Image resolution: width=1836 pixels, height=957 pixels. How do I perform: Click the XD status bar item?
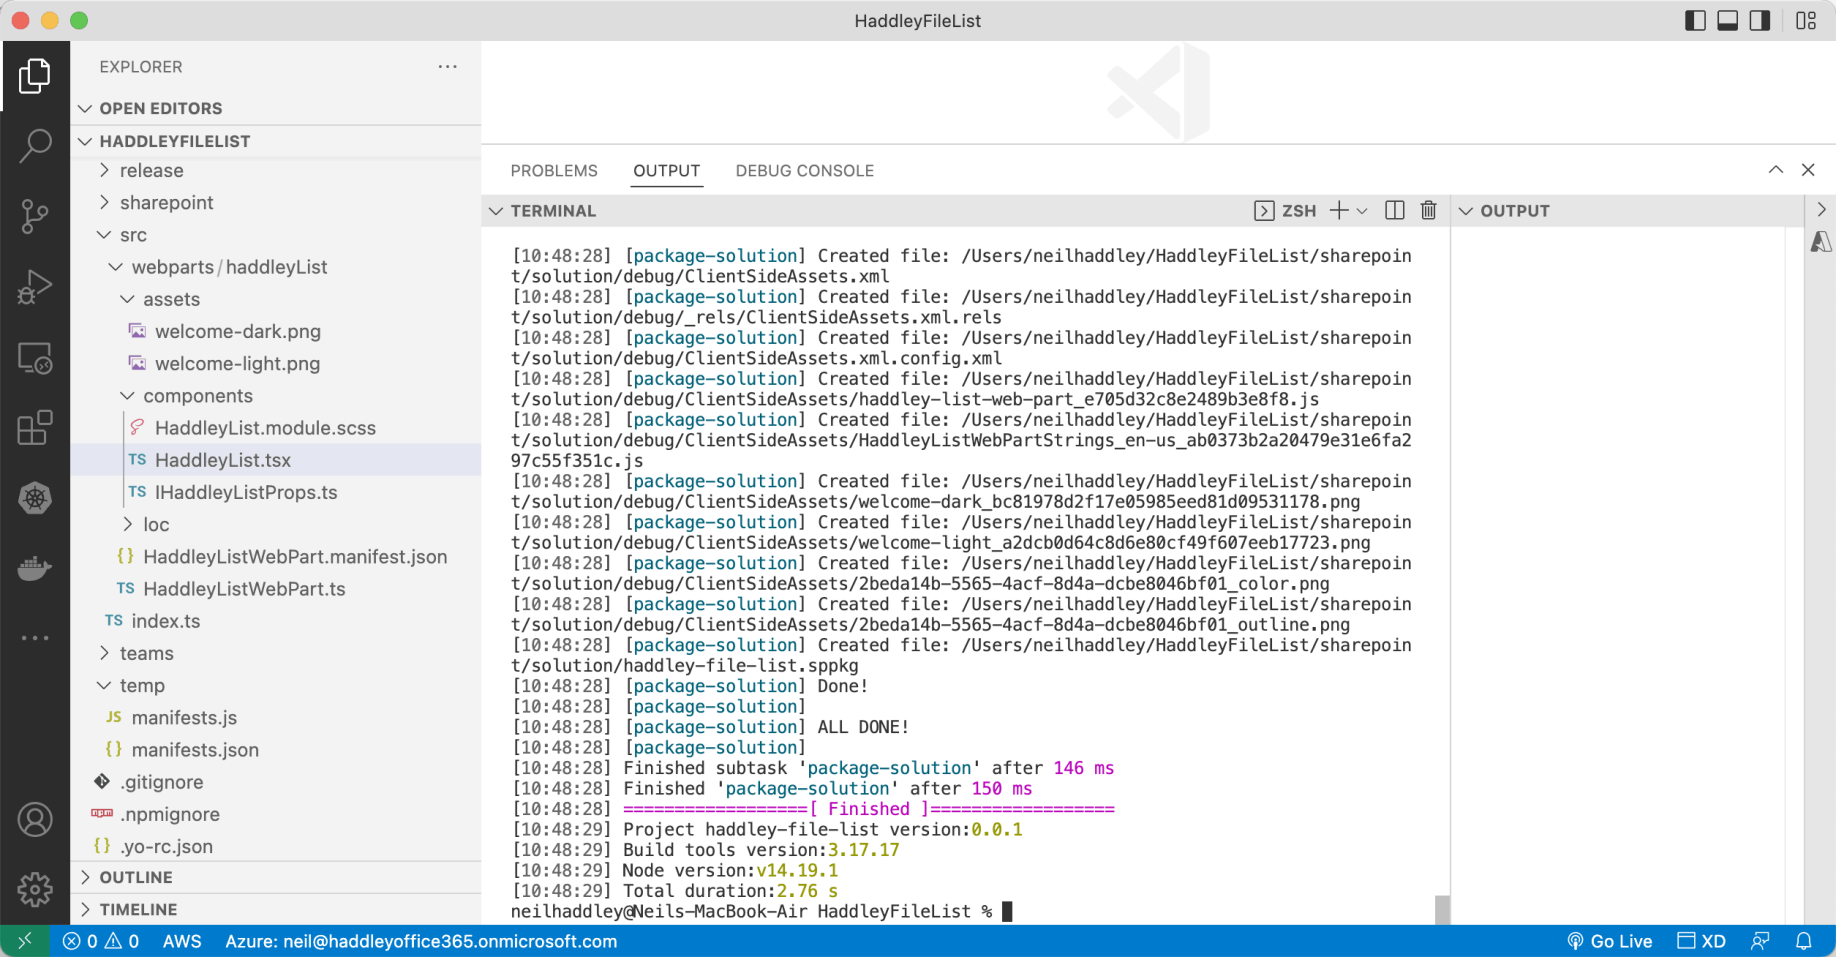click(x=1702, y=941)
